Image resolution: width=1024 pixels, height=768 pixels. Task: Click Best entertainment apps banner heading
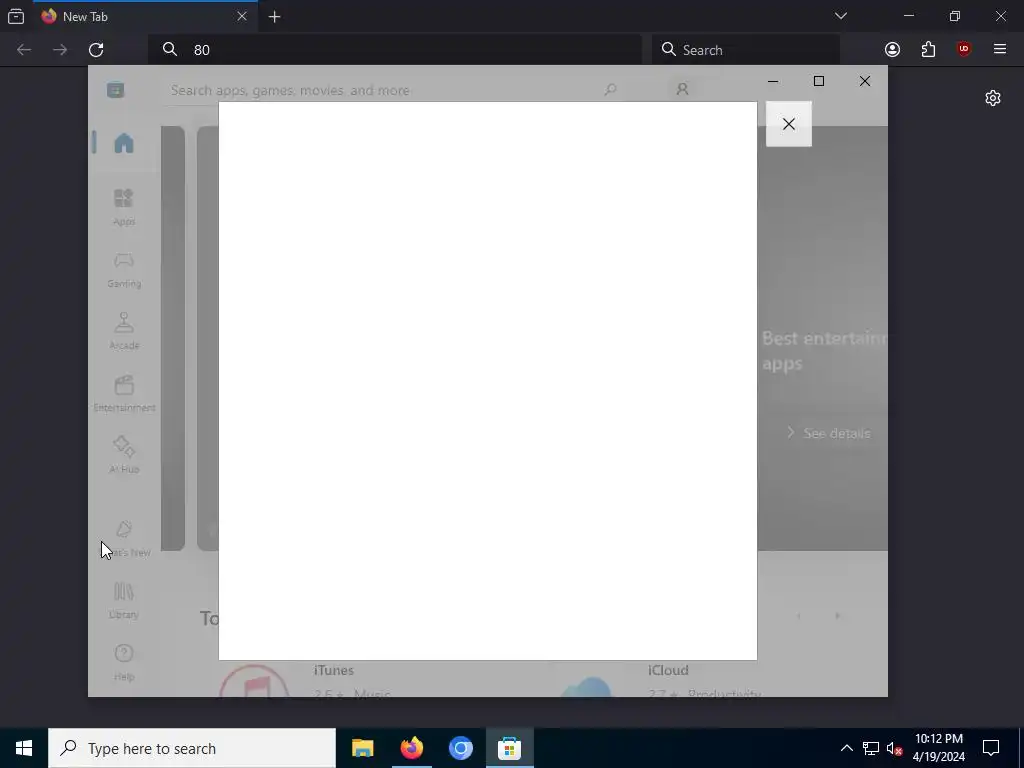coord(825,351)
